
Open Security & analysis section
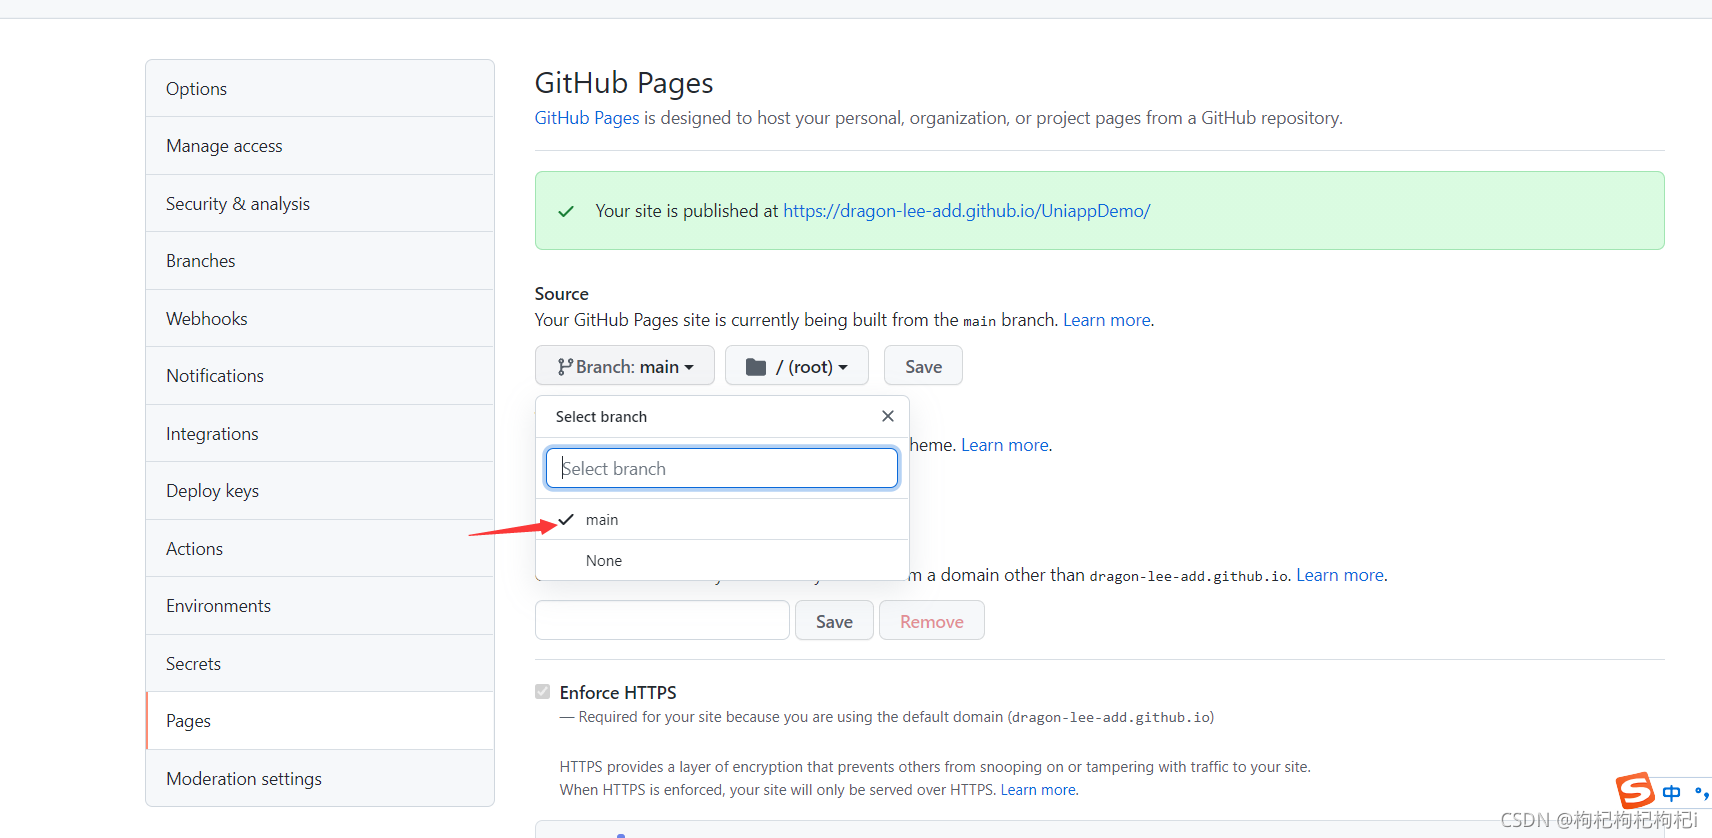tap(320, 204)
